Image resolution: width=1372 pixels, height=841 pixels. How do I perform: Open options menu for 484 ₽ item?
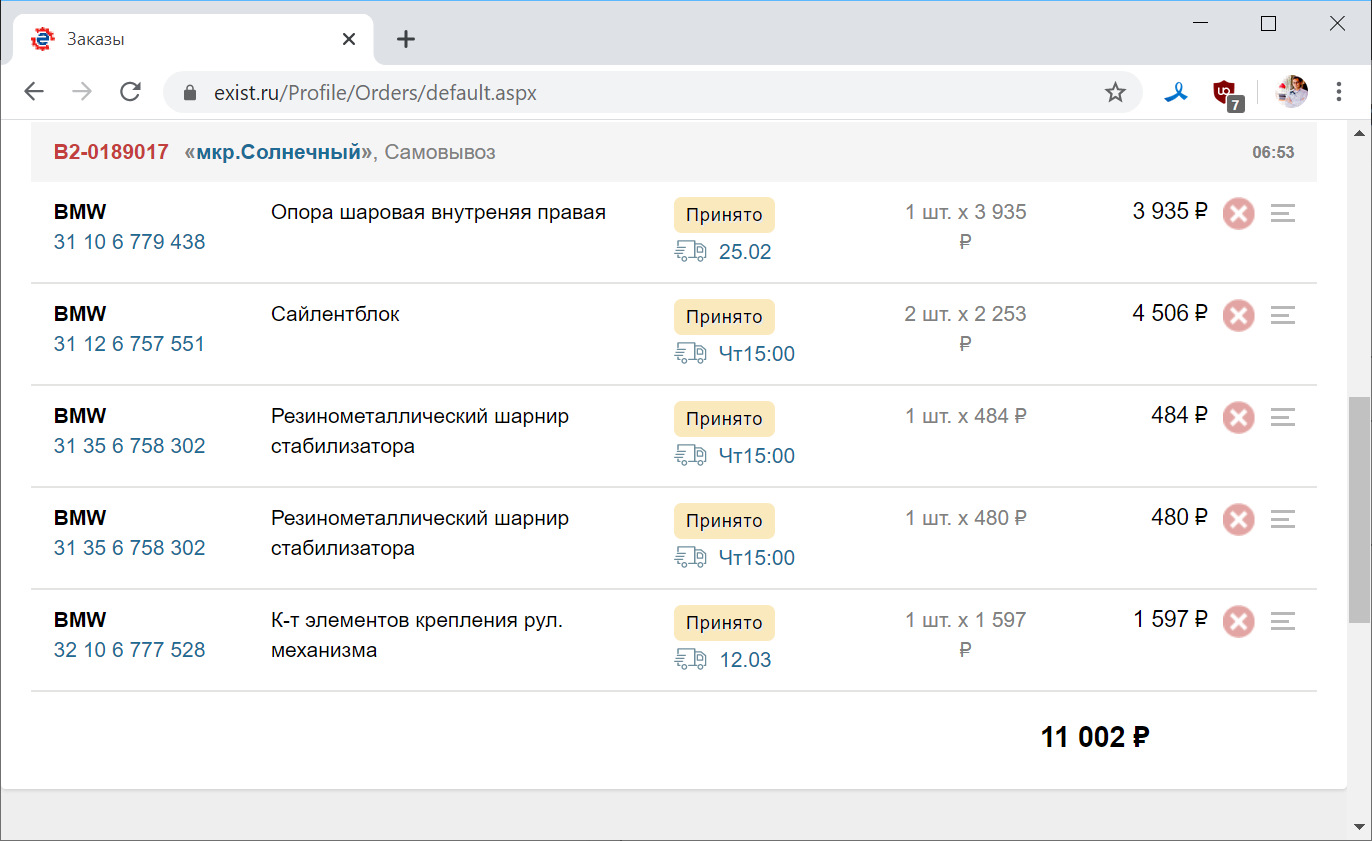click(x=1283, y=418)
